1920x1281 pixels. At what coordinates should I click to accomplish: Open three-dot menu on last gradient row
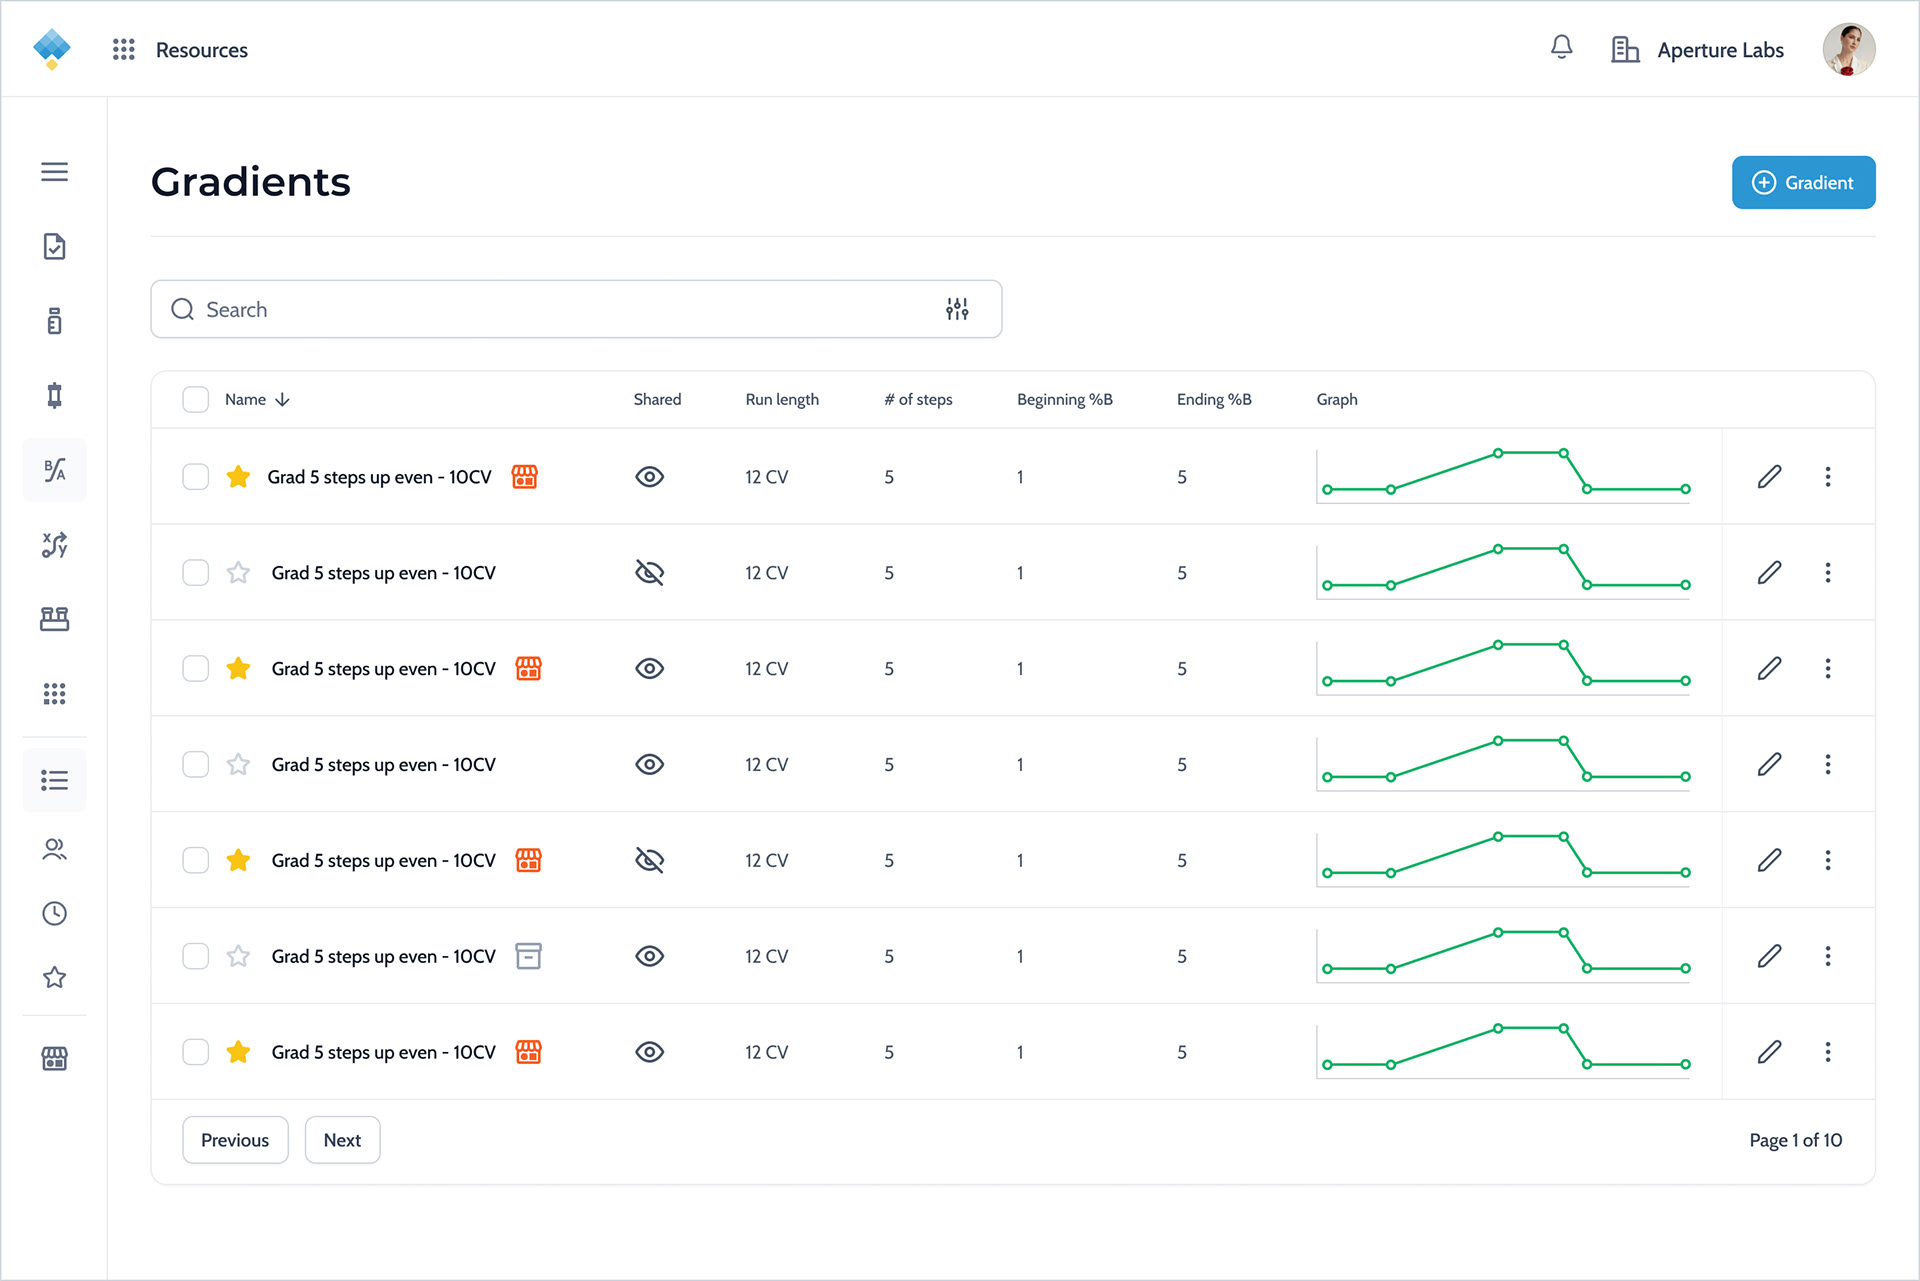click(x=1828, y=1052)
